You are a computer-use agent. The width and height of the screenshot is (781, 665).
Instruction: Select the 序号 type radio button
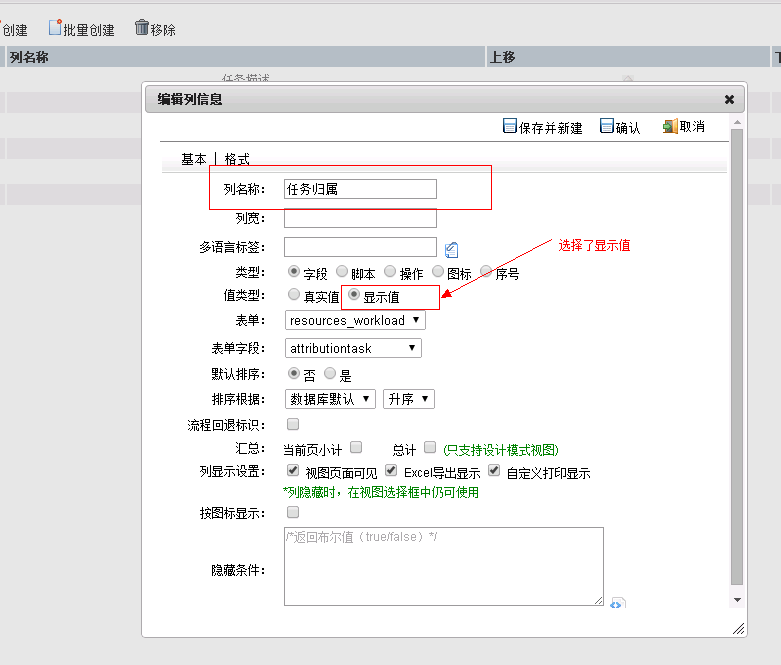tap(486, 271)
